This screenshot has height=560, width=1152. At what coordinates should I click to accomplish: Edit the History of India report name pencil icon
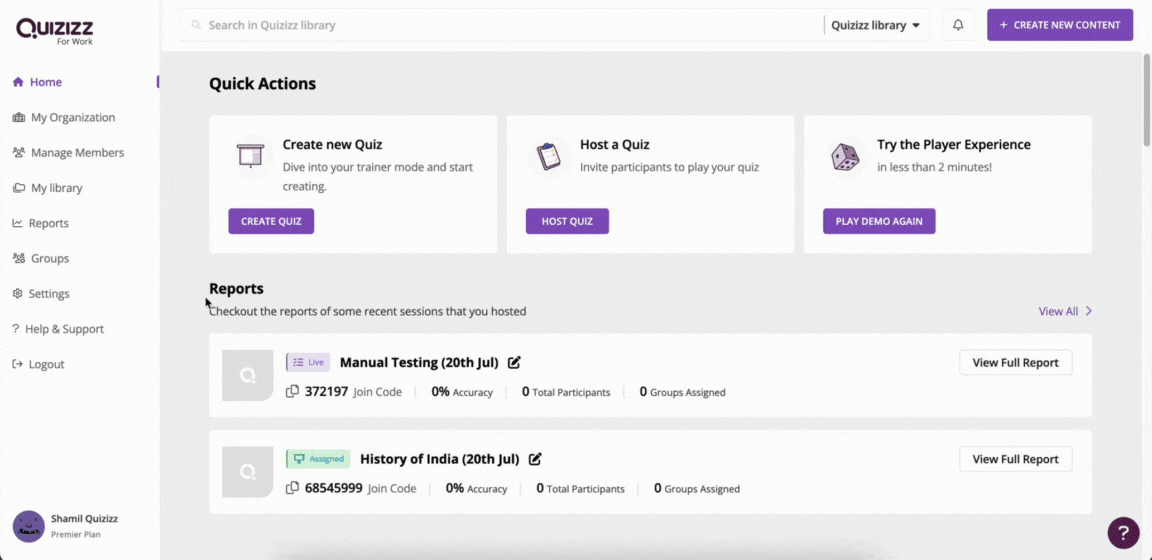(x=536, y=459)
